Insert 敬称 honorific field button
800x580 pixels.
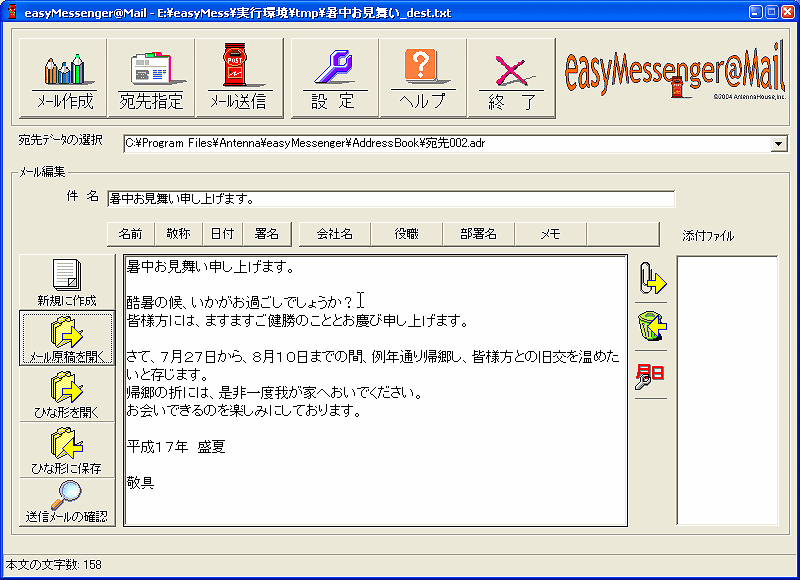click(x=179, y=234)
